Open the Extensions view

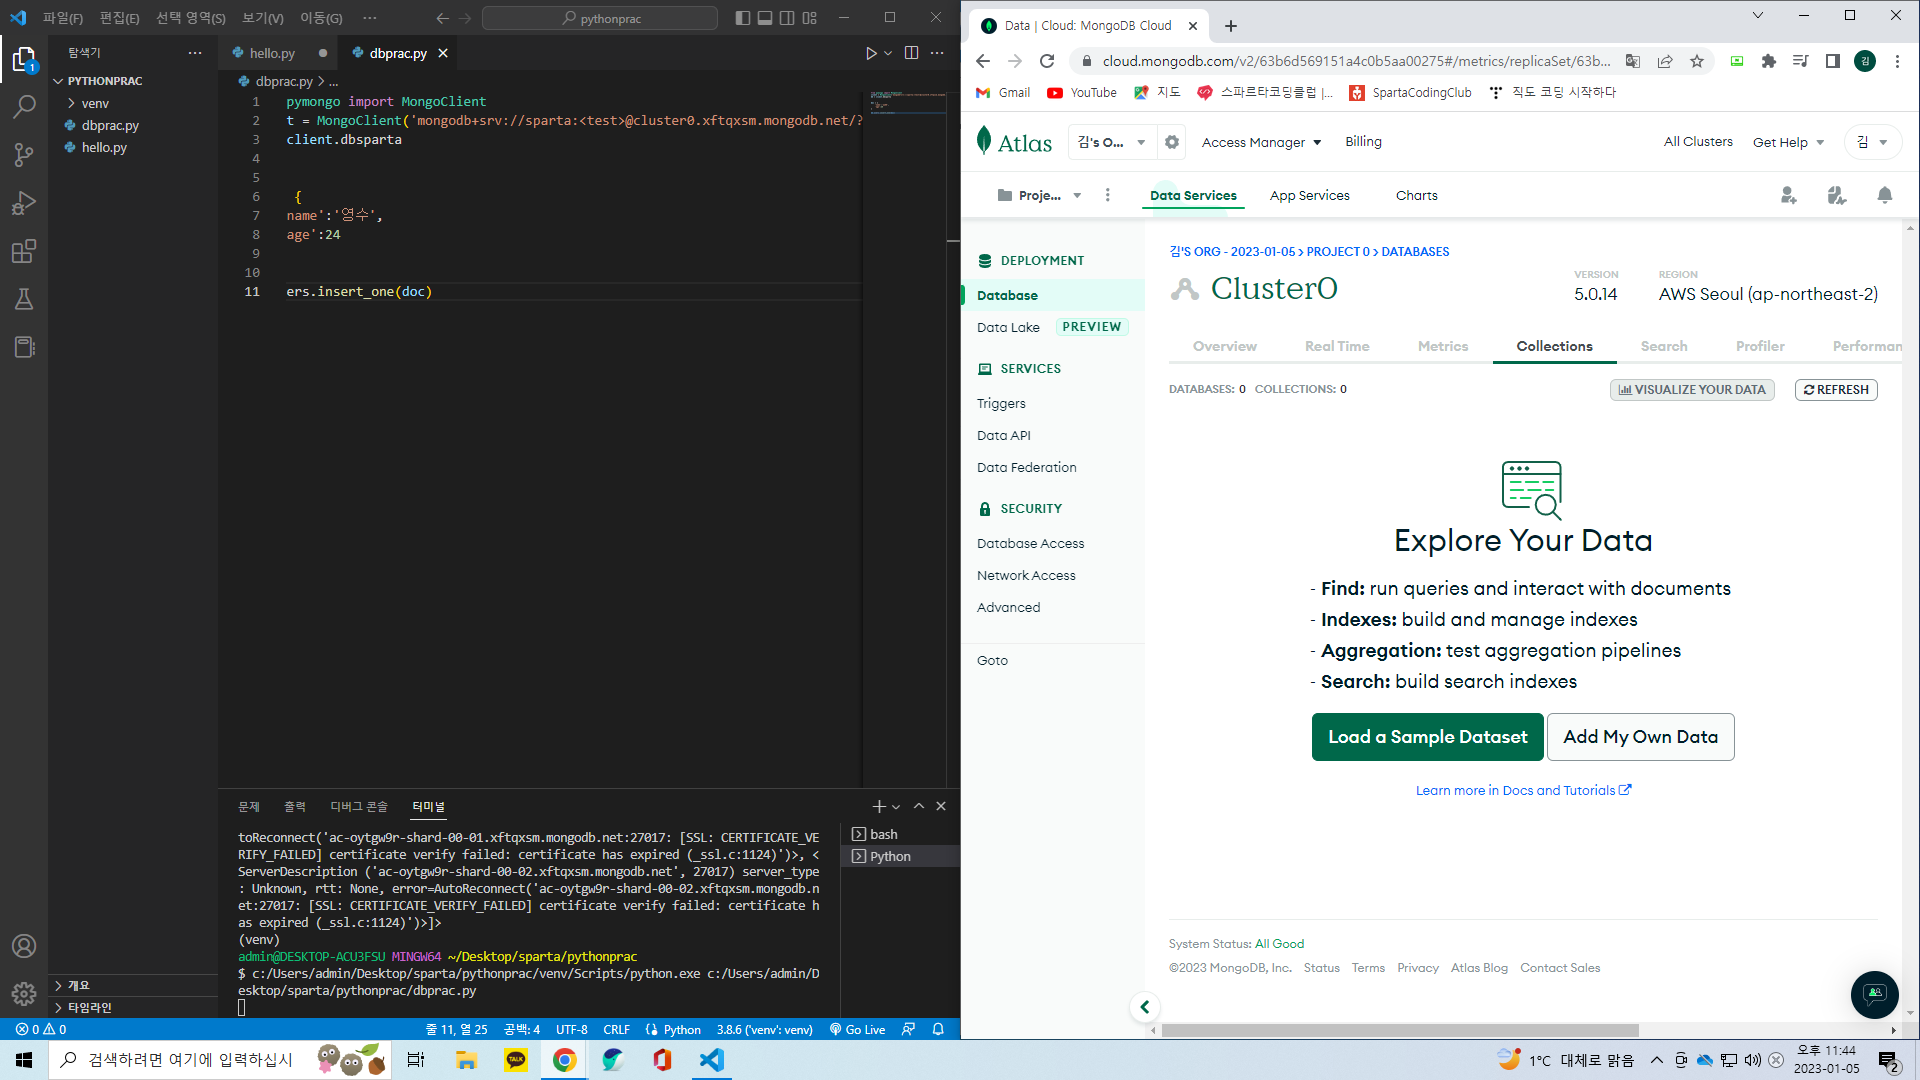coord(24,251)
